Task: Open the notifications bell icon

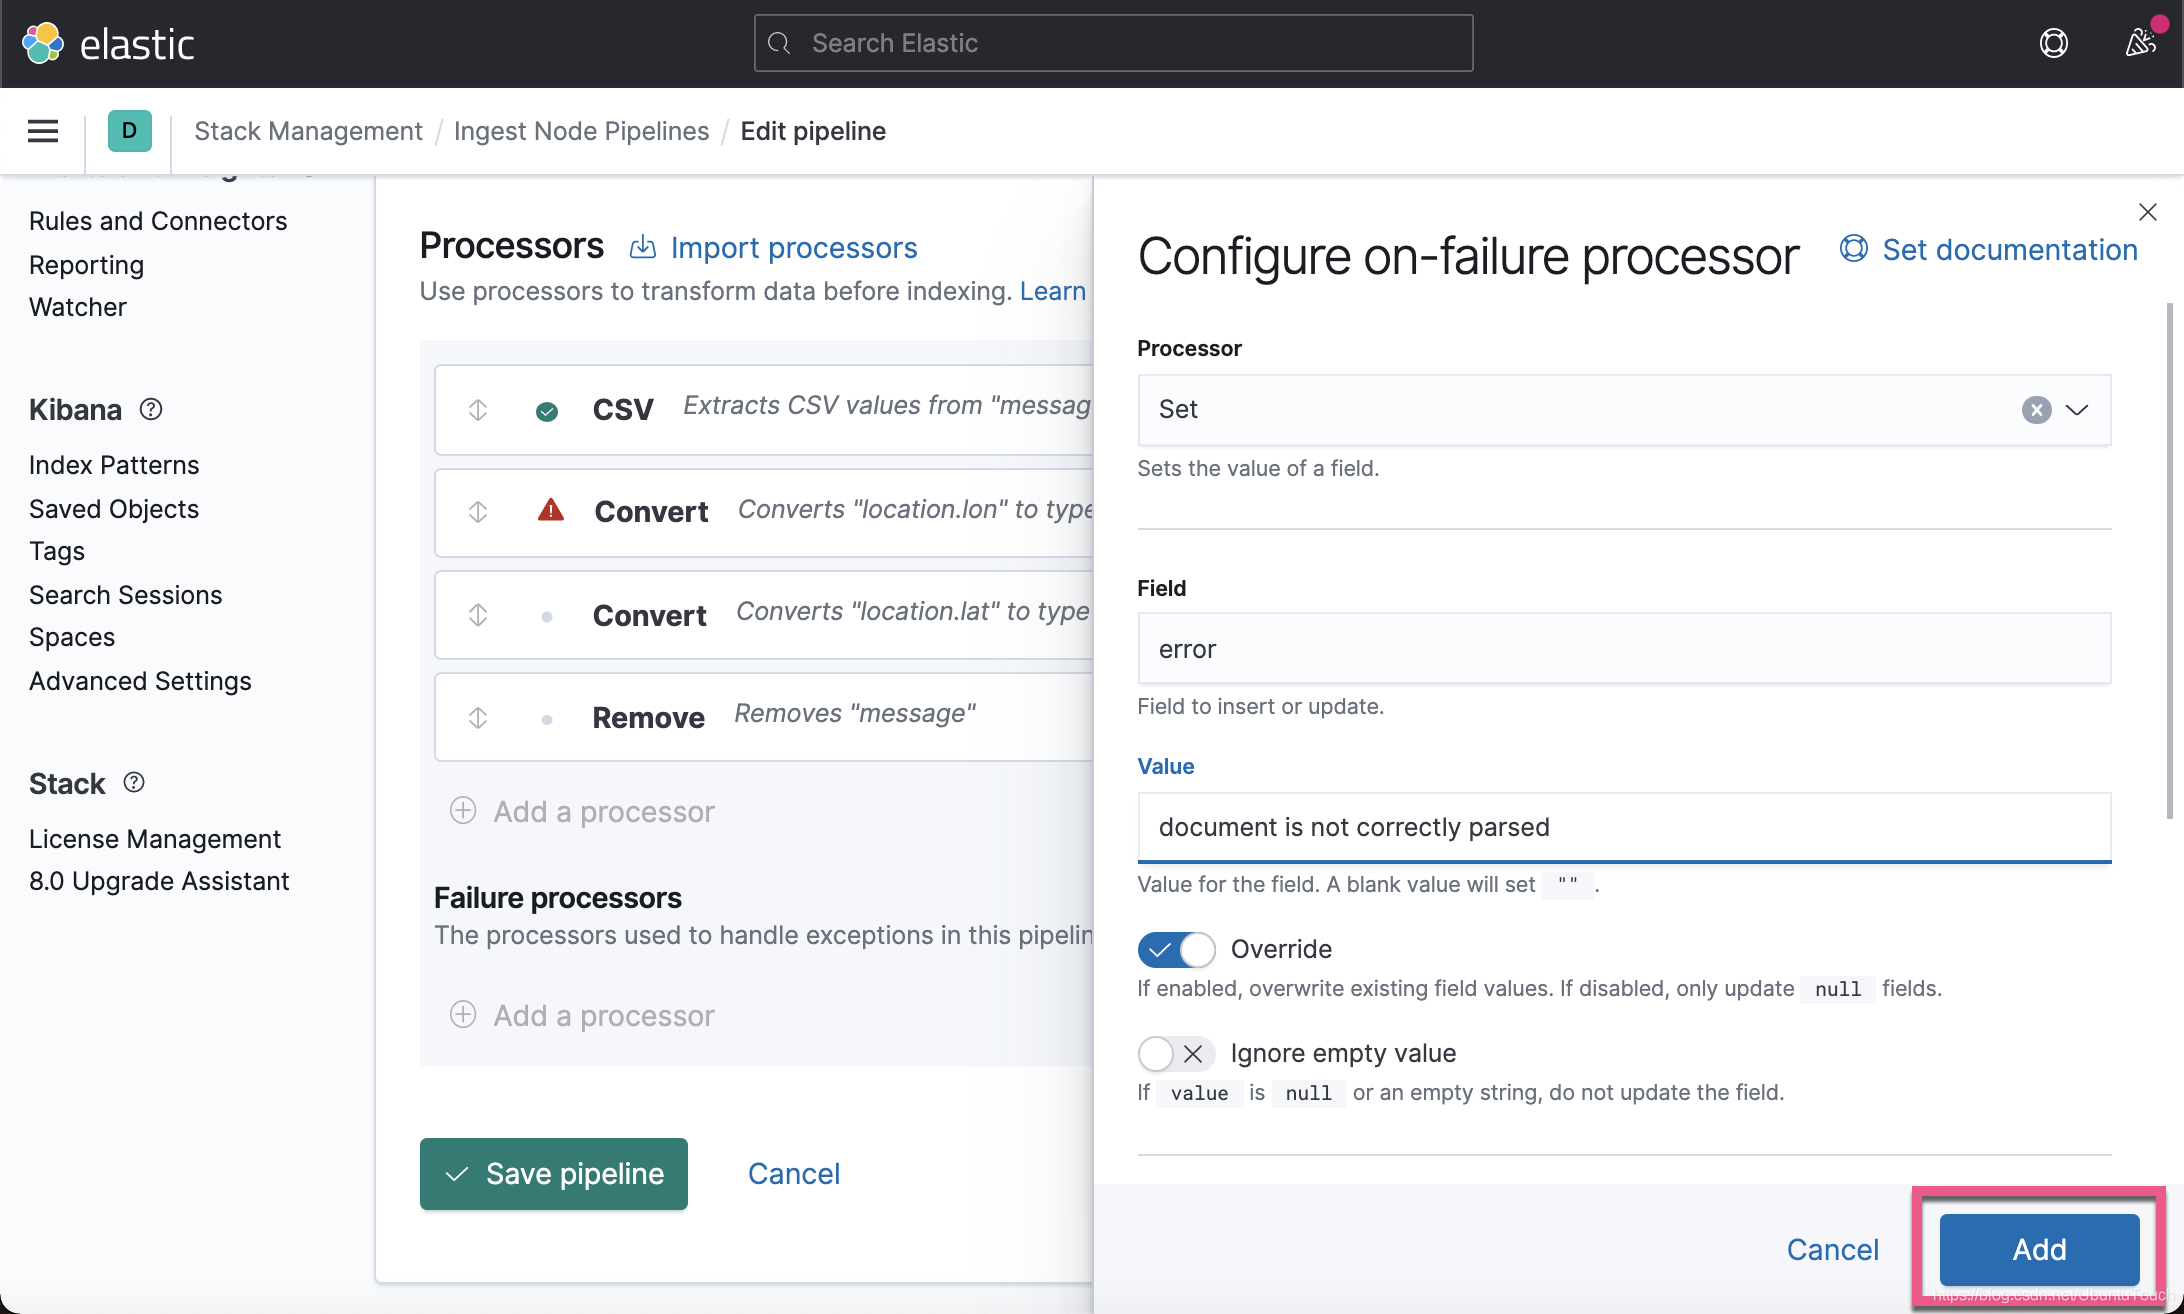Action: tap(2139, 43)
